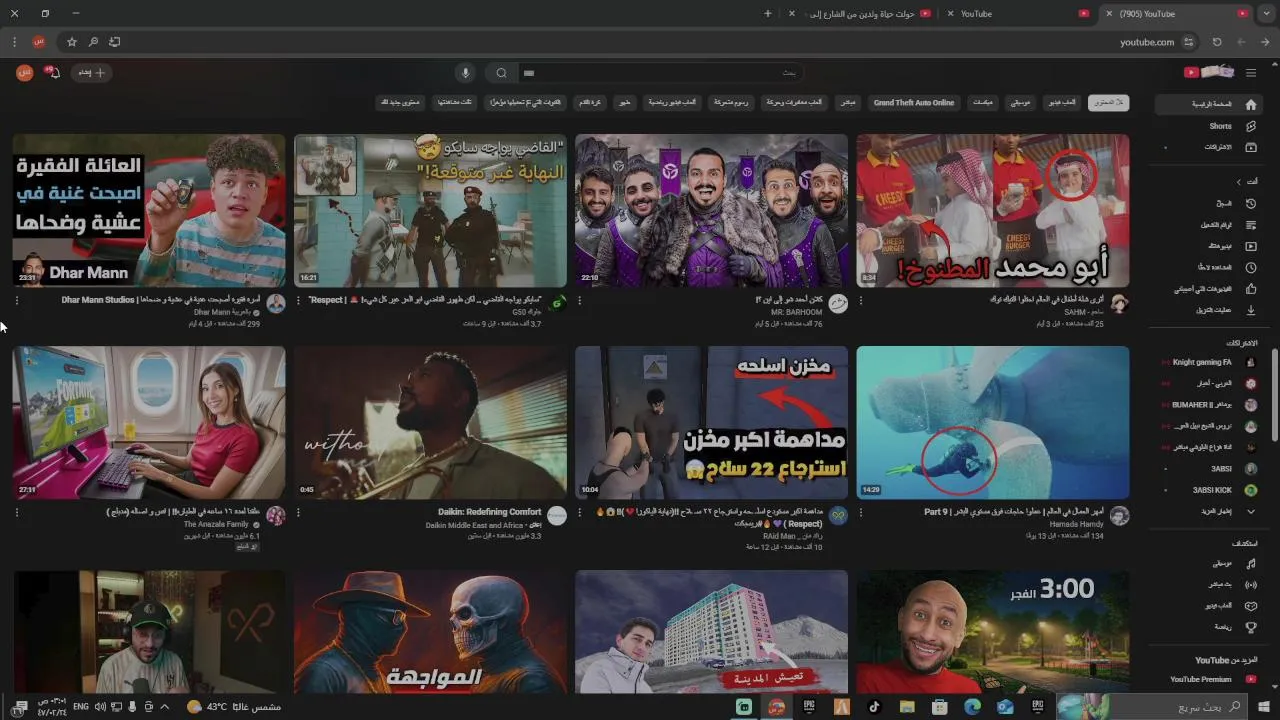The image size is (1280, 720).
Task: Open YouTube Premium in the sidebar
Action: click(x=1208, y=680)
